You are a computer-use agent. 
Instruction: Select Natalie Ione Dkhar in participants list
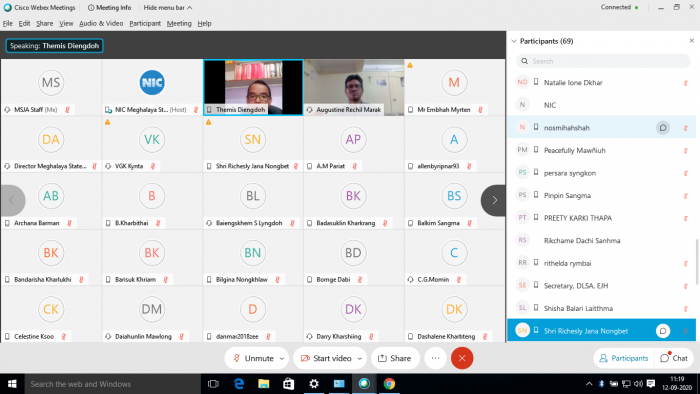[601, 83]
